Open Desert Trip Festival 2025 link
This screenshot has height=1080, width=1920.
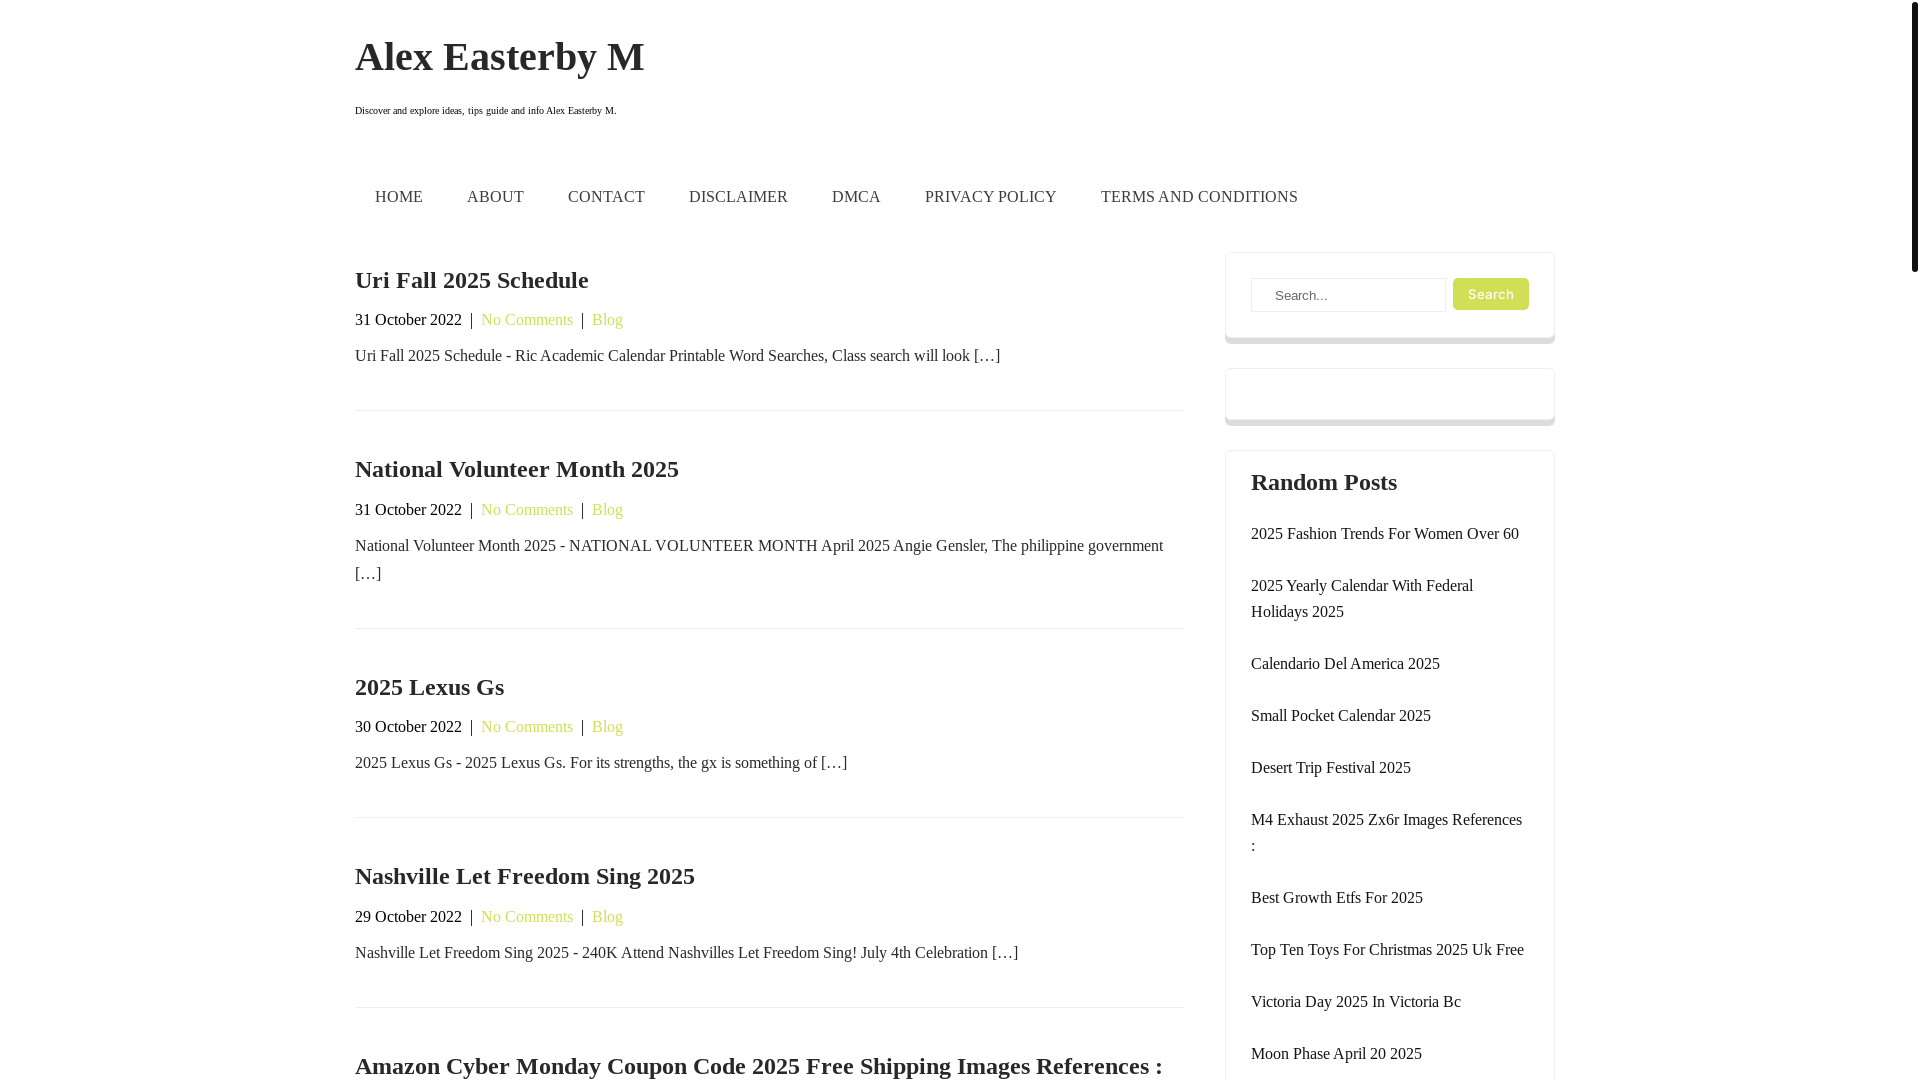[1330, 768]
